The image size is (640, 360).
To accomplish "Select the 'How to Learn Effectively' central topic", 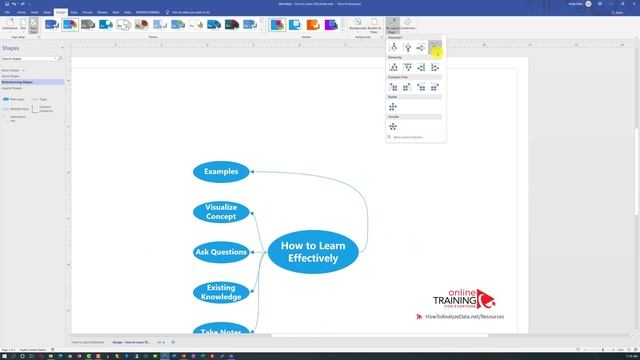I will point(313,252).
